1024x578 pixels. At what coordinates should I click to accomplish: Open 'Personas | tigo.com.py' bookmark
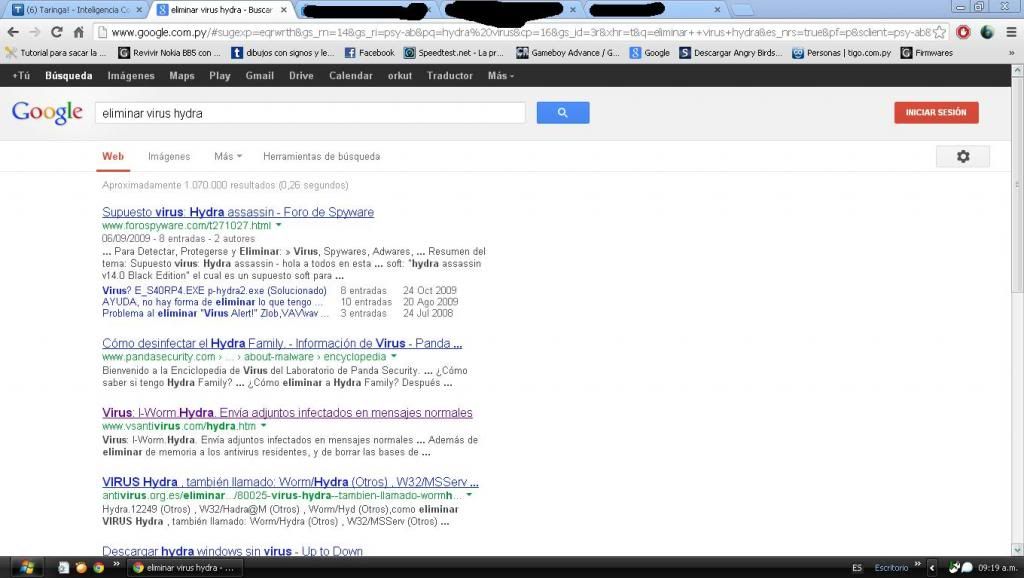(842, 53)
